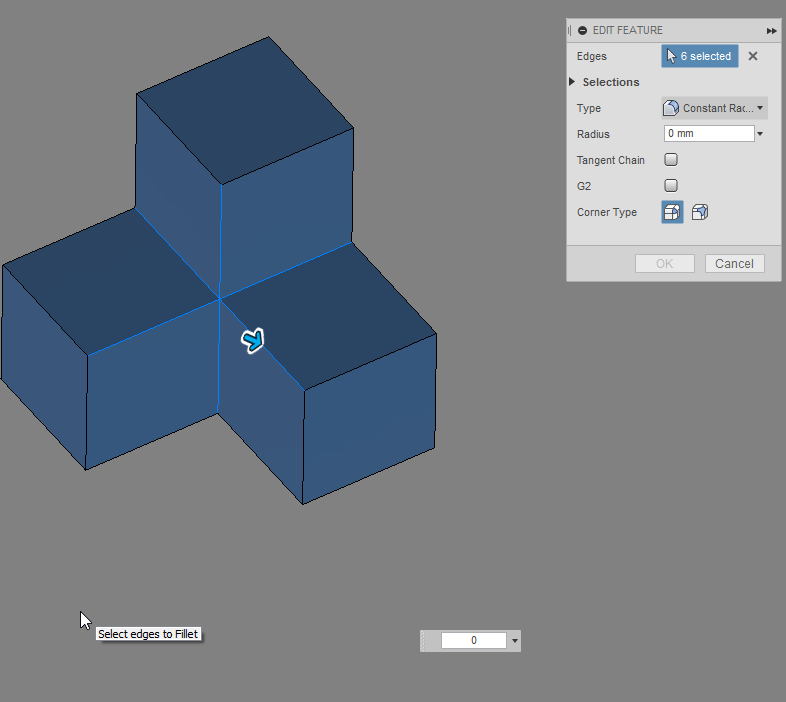Click the floating value input showing 0
The width and height of the screenshot is (786, 702).
click(x=474, y=640)
